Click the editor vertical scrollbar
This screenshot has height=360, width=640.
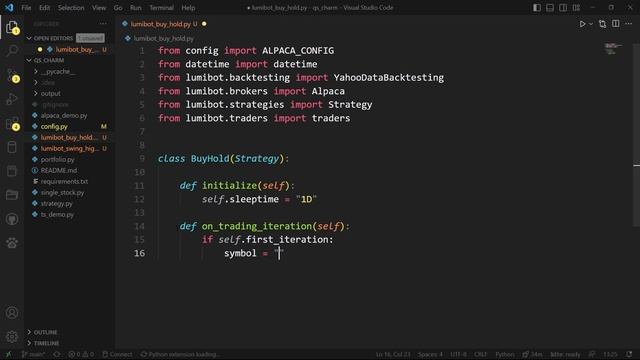(x=637, y=135)
